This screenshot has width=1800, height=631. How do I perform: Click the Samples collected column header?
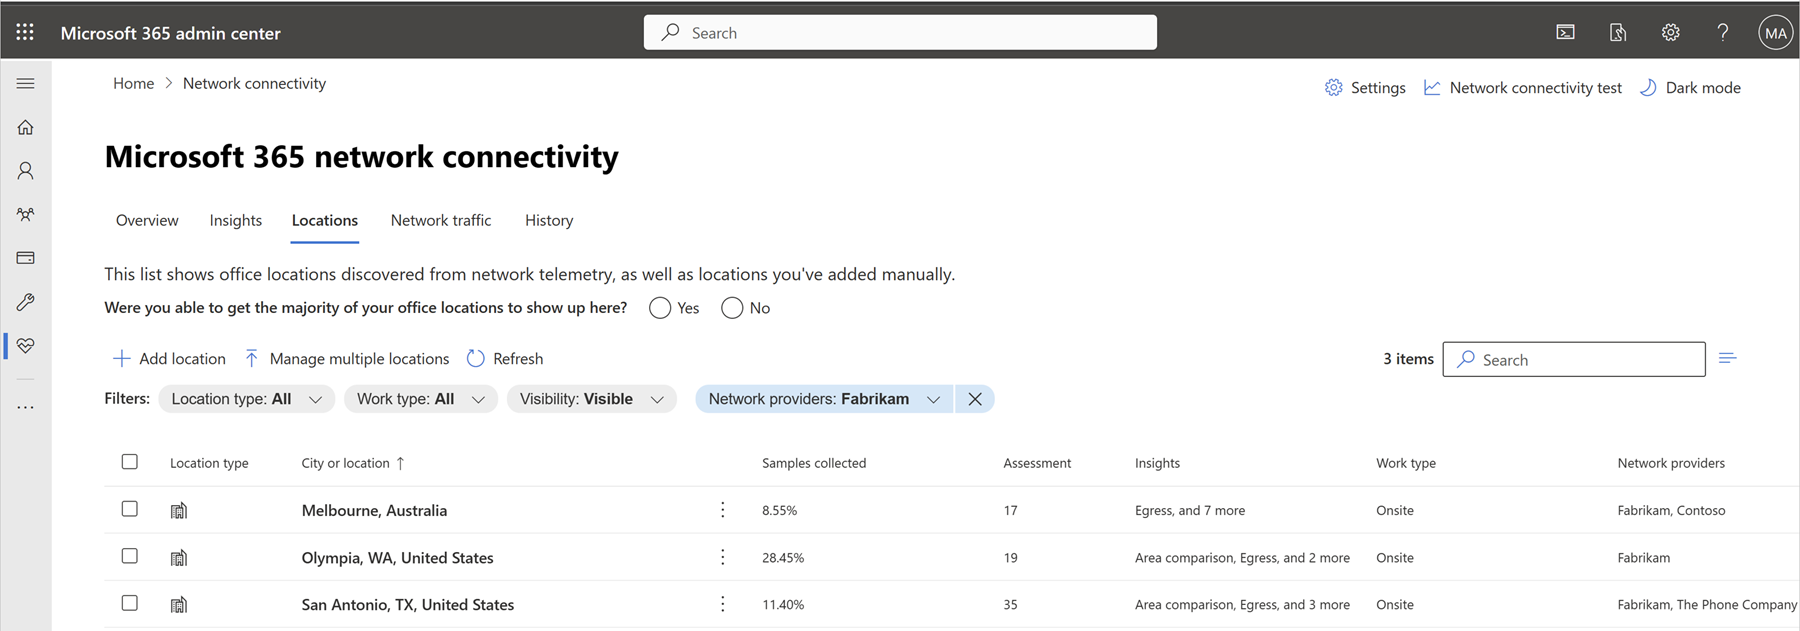pos(814,463)
